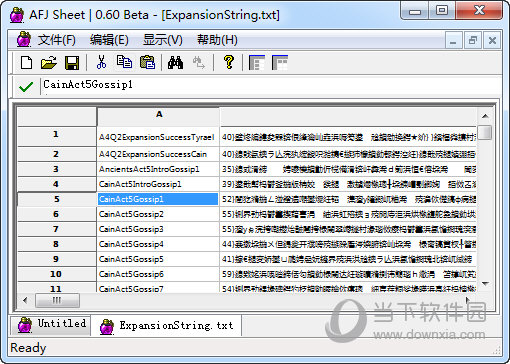Open the 编辑(E) menu

109,40
